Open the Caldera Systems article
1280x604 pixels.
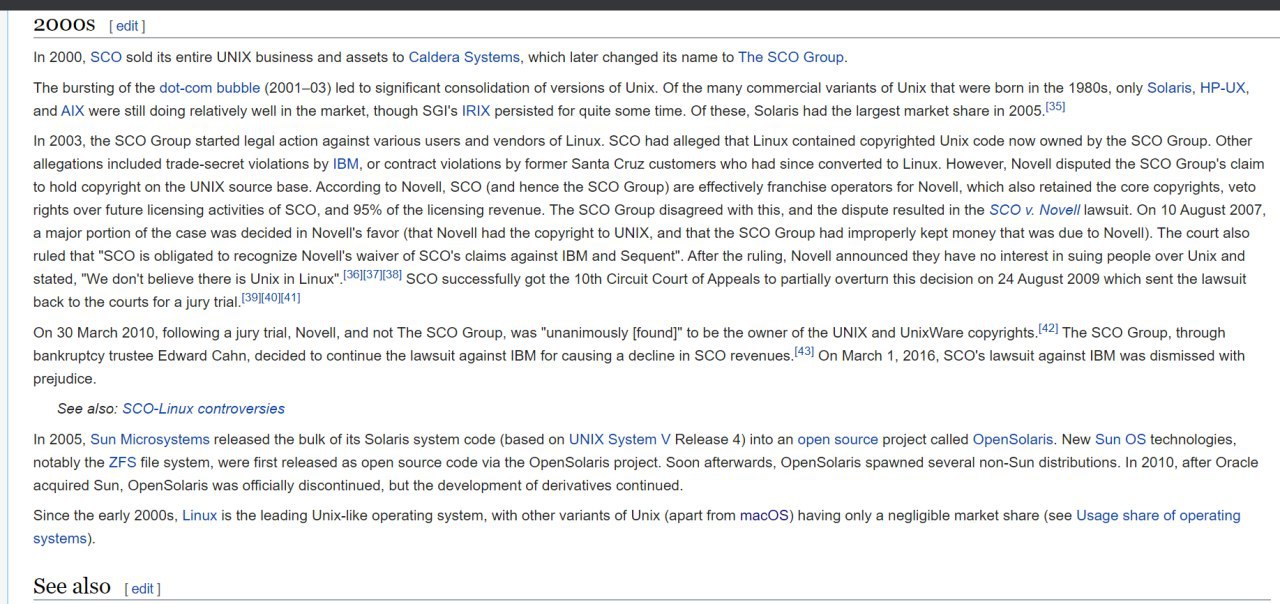click(464, 57)
